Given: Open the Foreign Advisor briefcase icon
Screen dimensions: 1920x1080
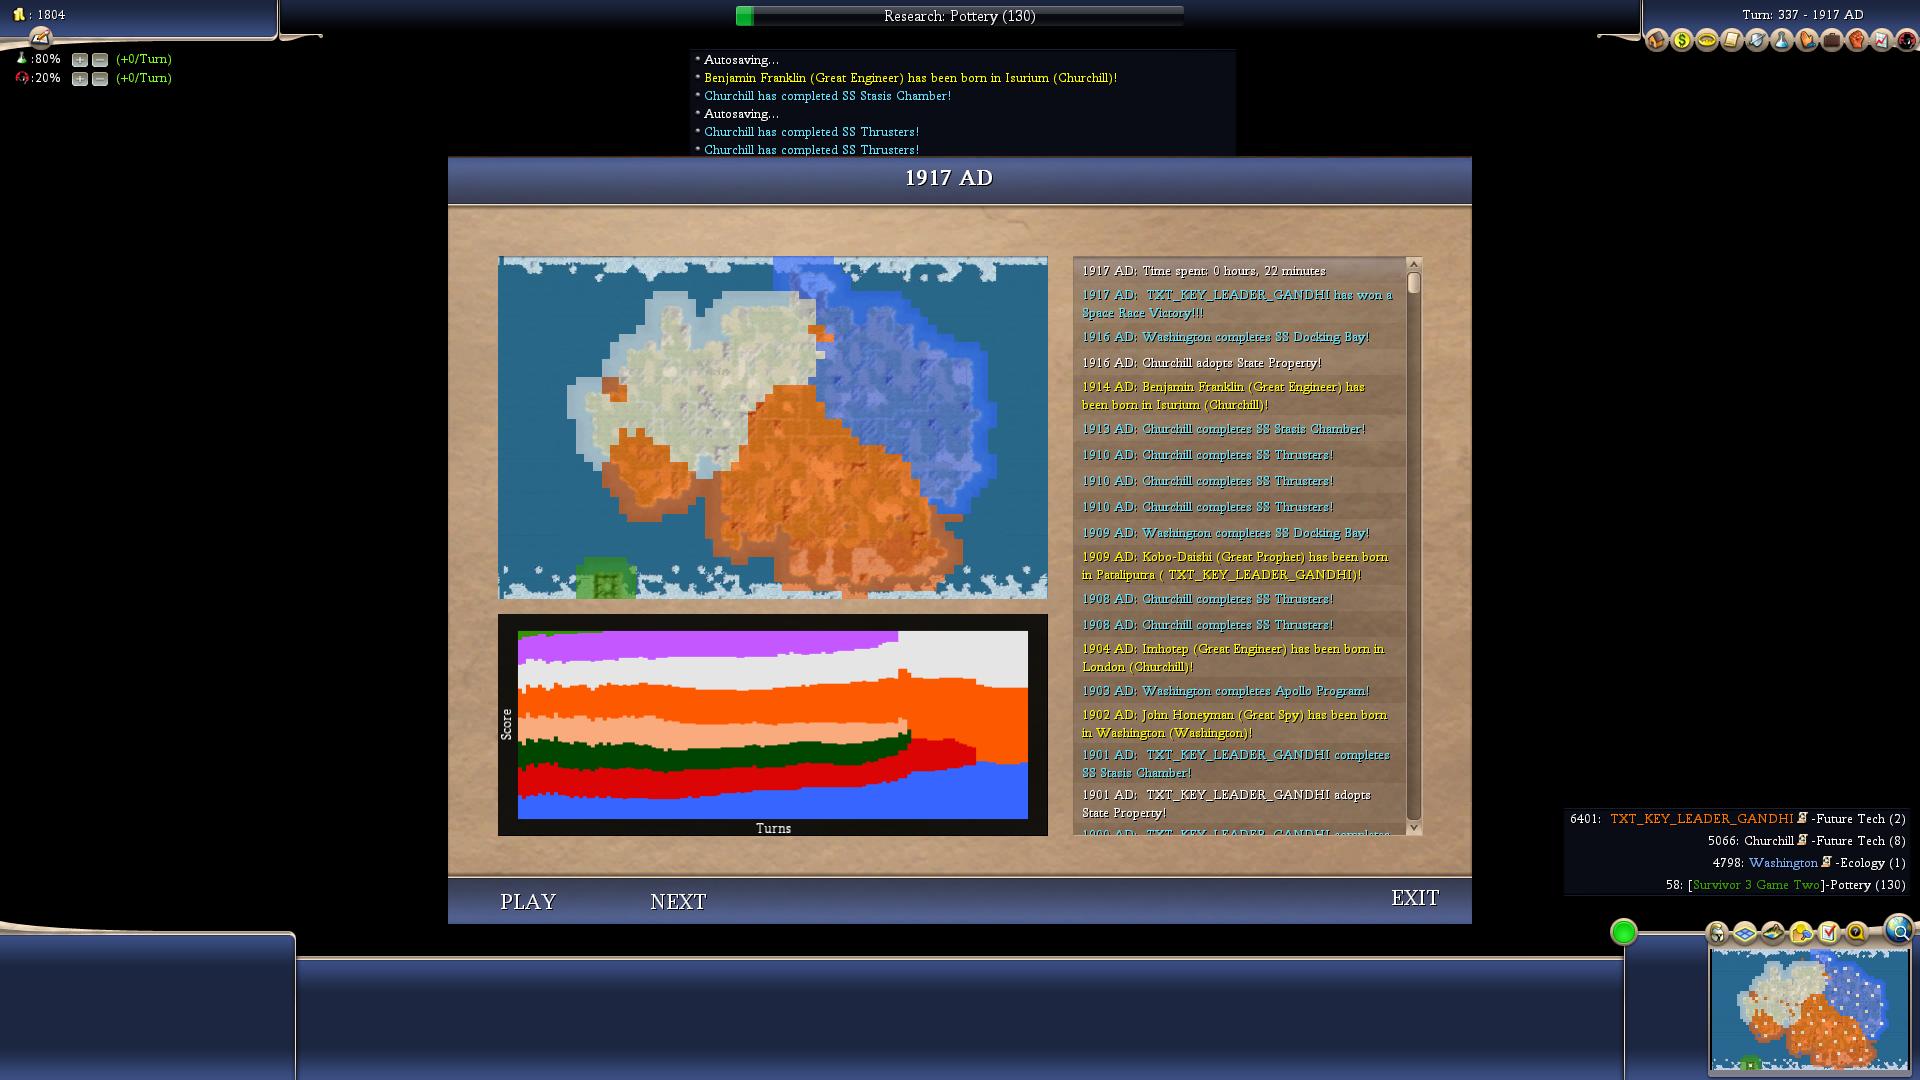Looking at the screenshot, I should click(1832, 40).
